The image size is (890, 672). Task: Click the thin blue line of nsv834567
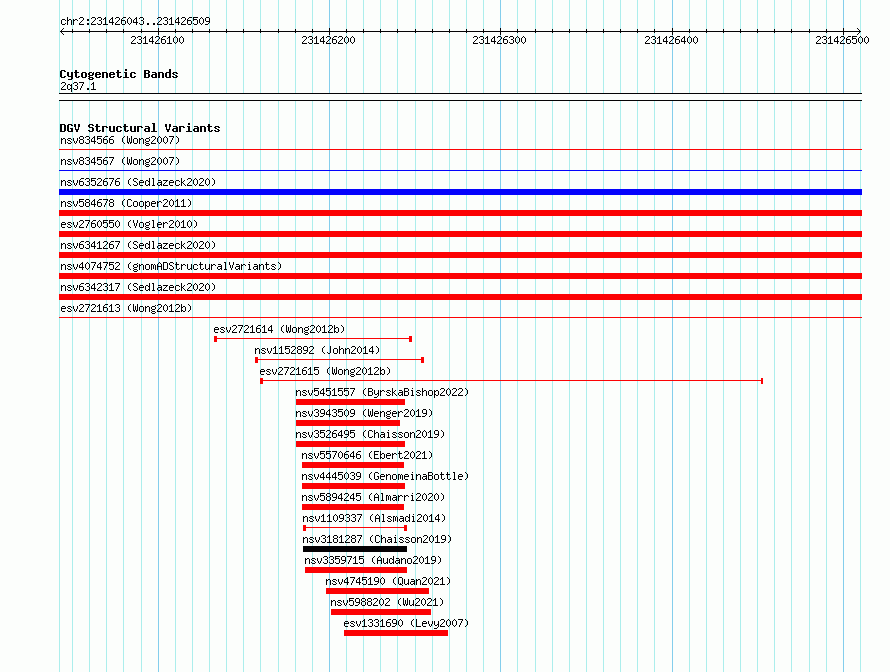(x=460, y=170)
